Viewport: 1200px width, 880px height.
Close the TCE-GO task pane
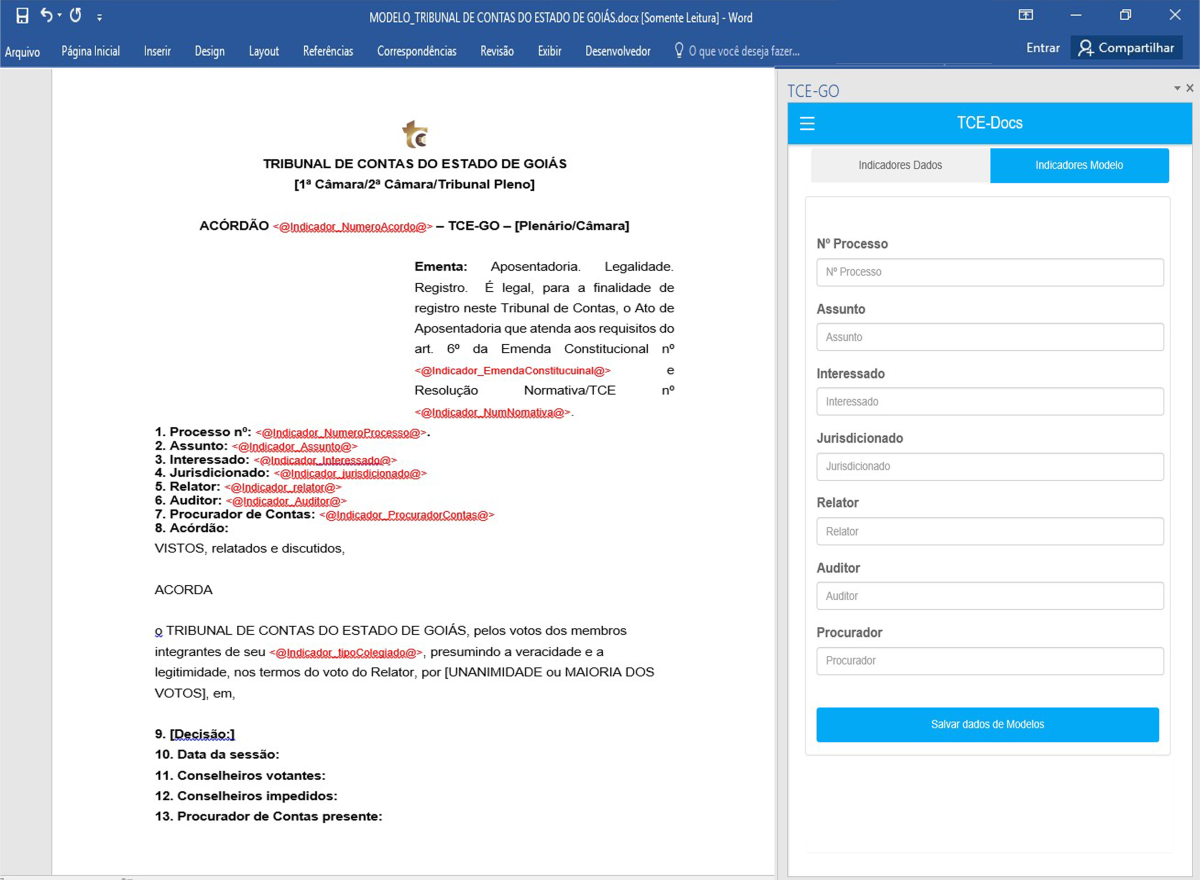pyautogui.click(x=1190, y=89)
